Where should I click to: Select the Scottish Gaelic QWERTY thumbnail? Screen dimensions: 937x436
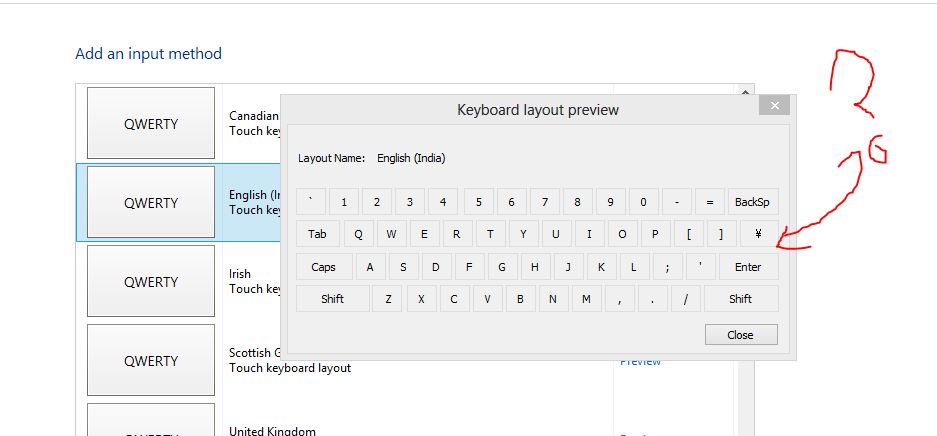151,360
